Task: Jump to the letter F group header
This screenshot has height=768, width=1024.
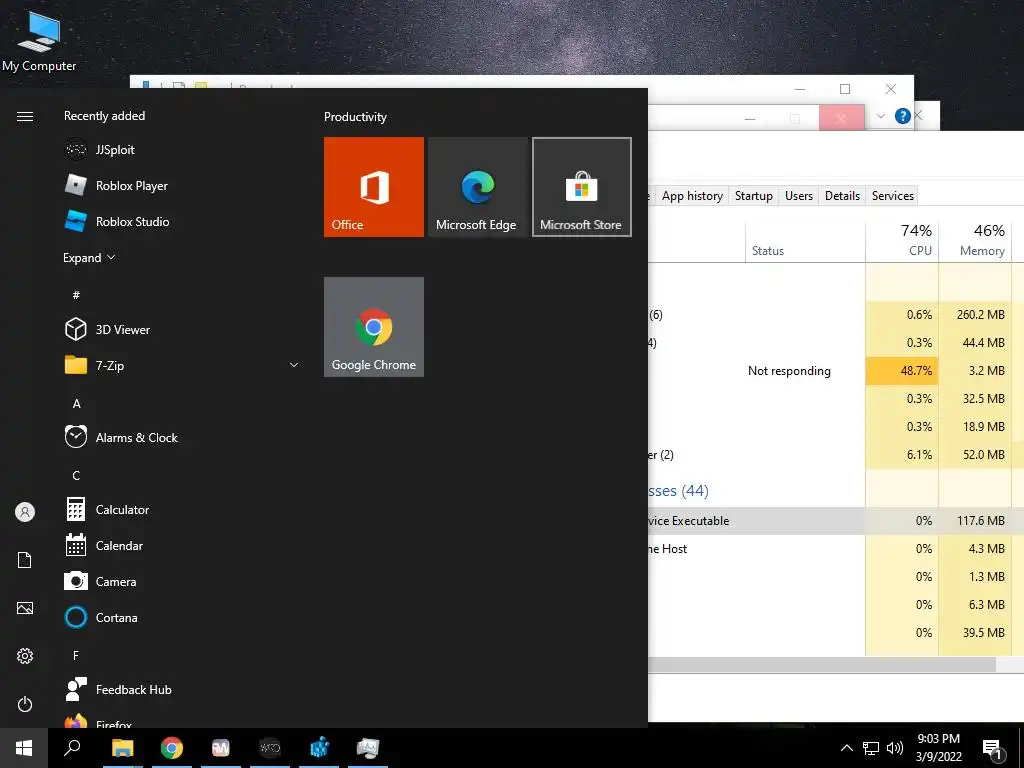Action: (x=76, y=655)
